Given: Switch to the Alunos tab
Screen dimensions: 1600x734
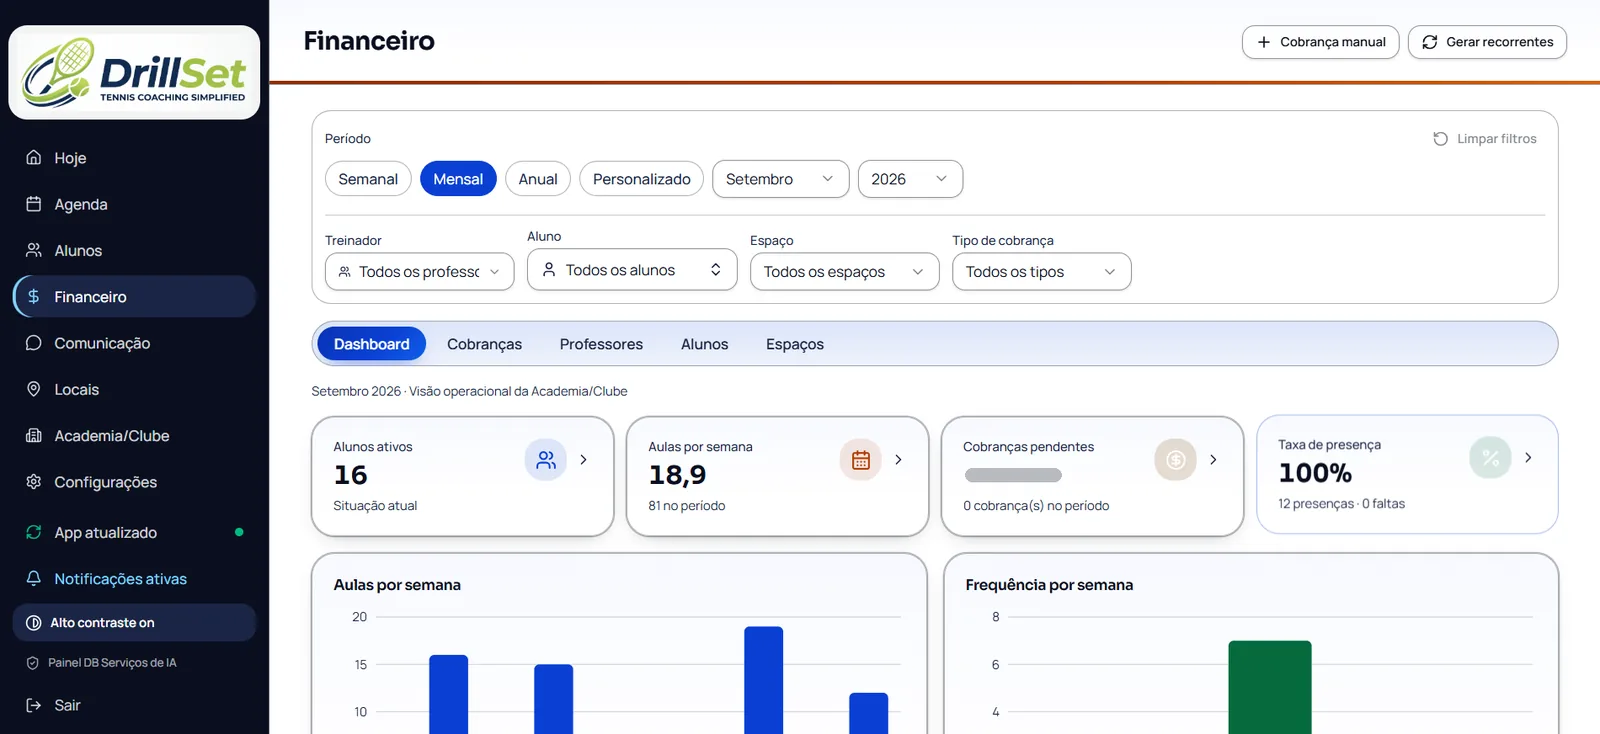Looking at the screenshot, I should [705, 344].
